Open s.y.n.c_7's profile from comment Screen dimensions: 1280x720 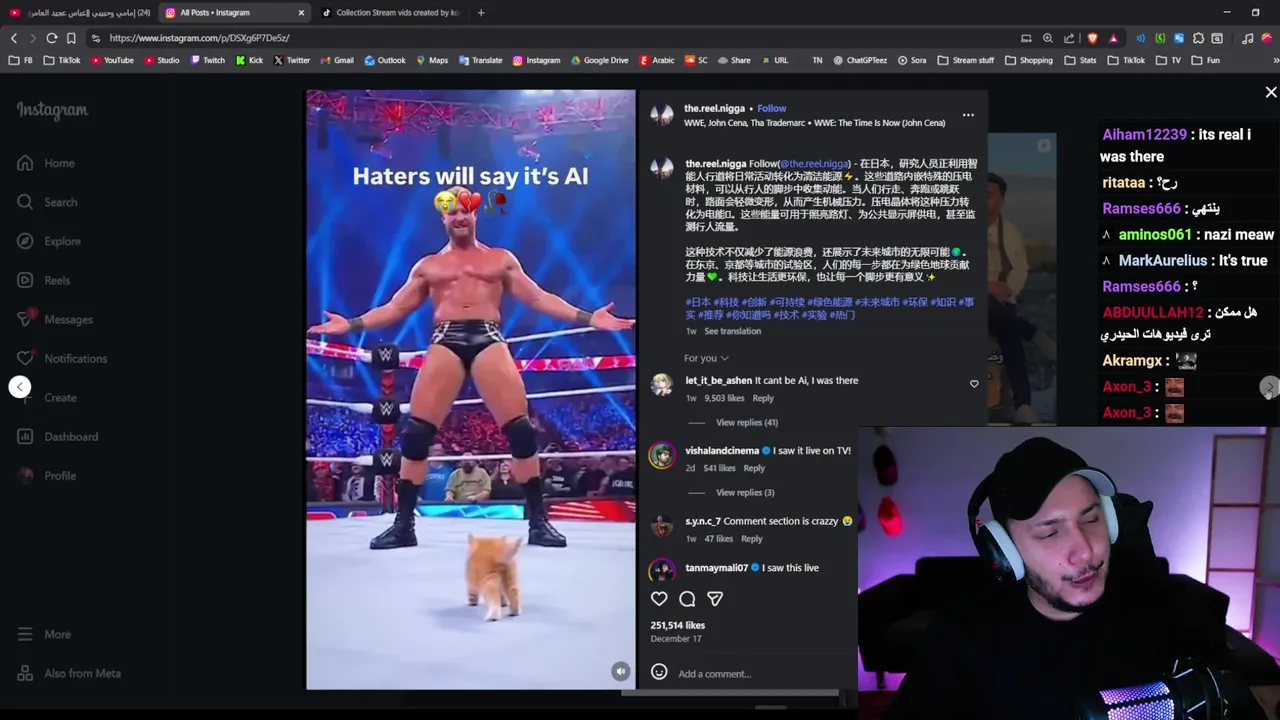point(703,521)
